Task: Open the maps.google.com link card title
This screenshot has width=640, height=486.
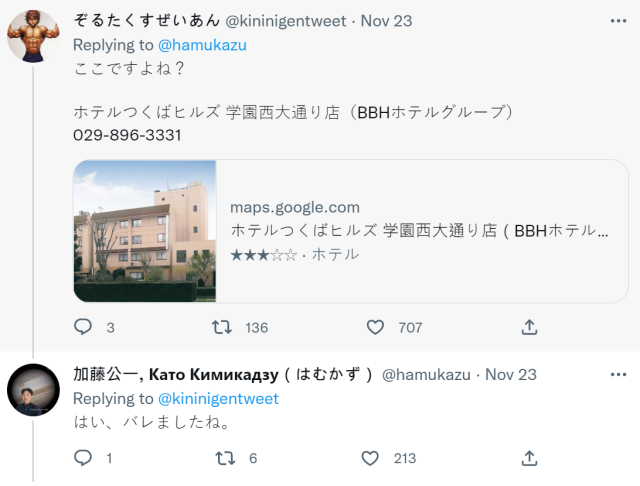Action: pyautogui.click(x=420, y=231)
